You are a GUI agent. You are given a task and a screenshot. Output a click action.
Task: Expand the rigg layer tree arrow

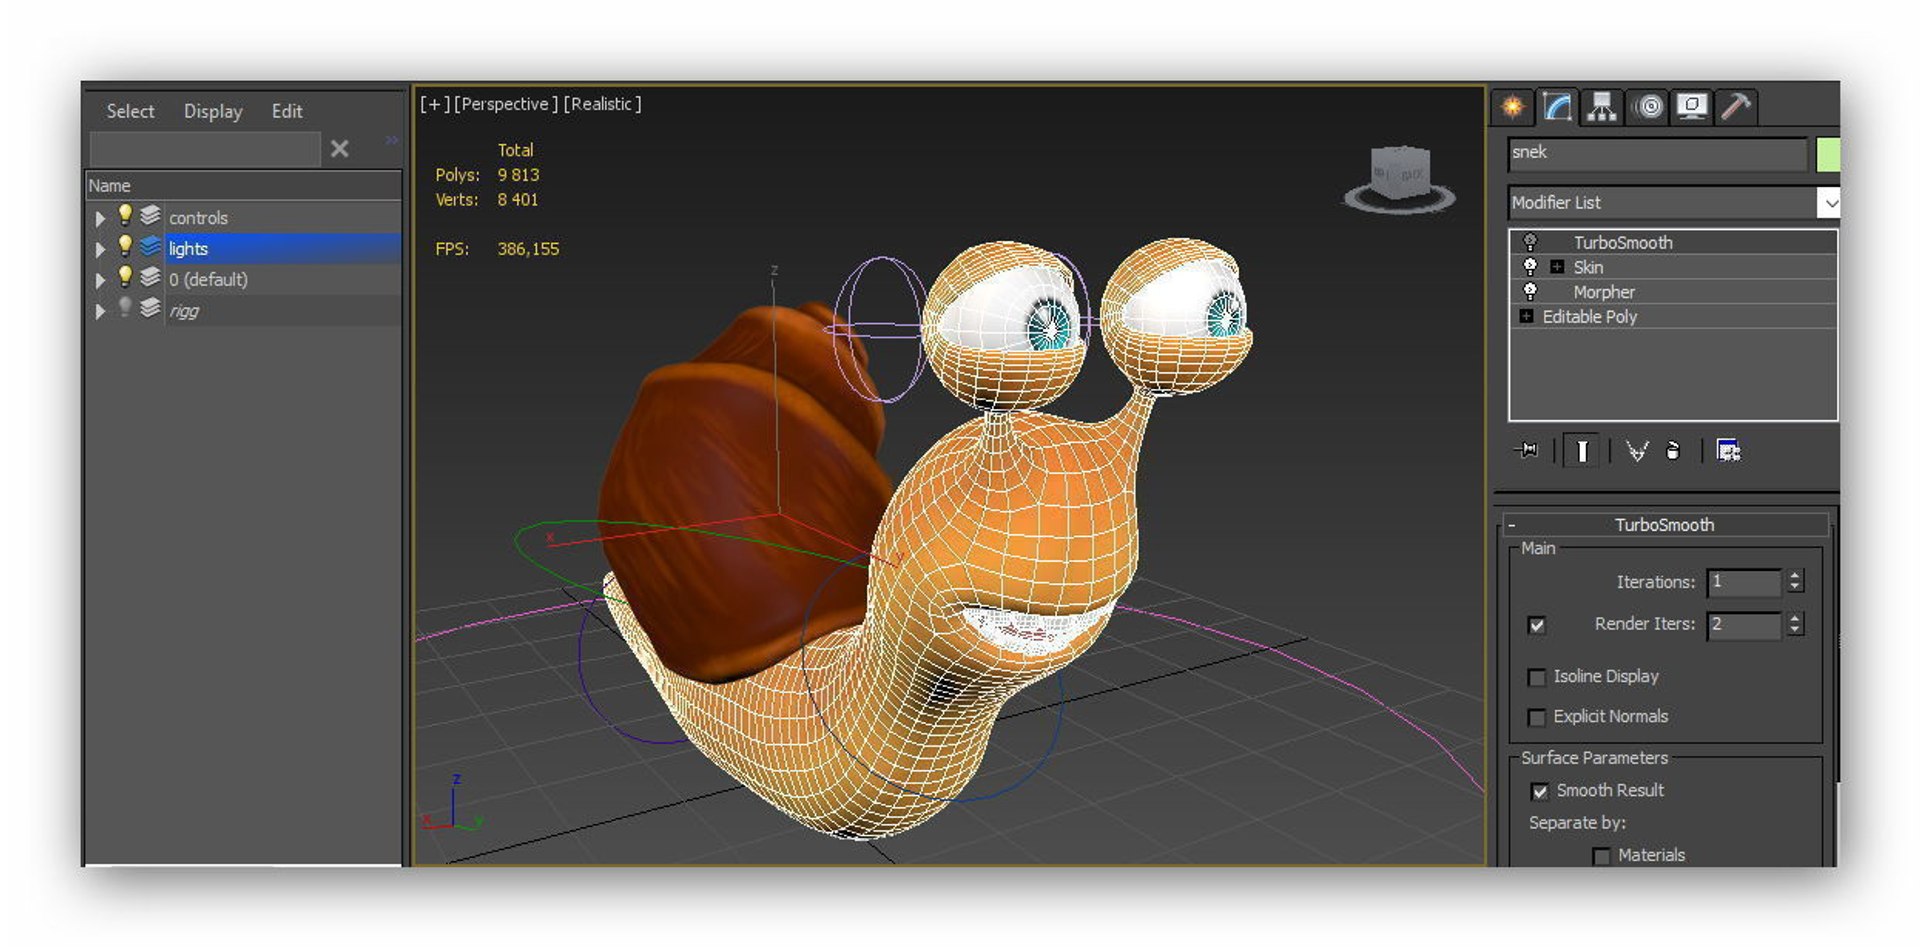click(100, 311)
